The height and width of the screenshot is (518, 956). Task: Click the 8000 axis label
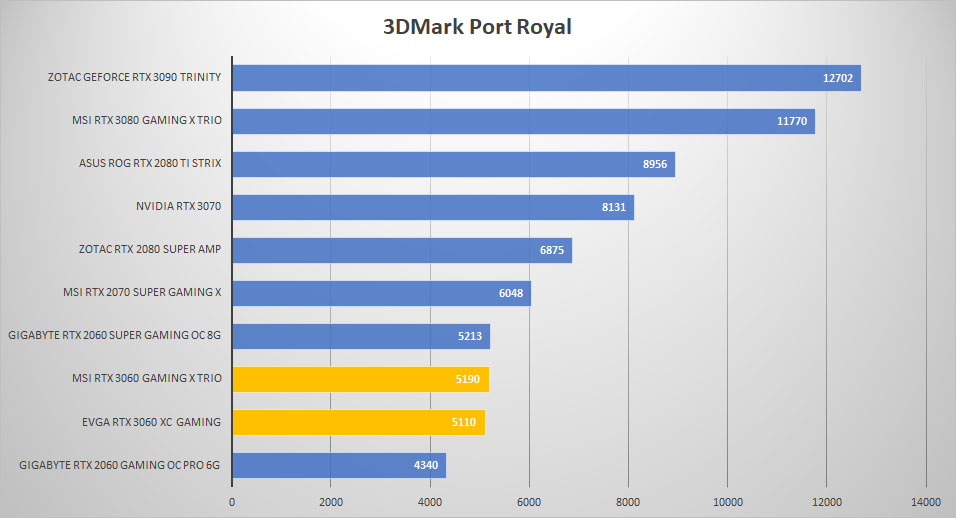[628, 502]
